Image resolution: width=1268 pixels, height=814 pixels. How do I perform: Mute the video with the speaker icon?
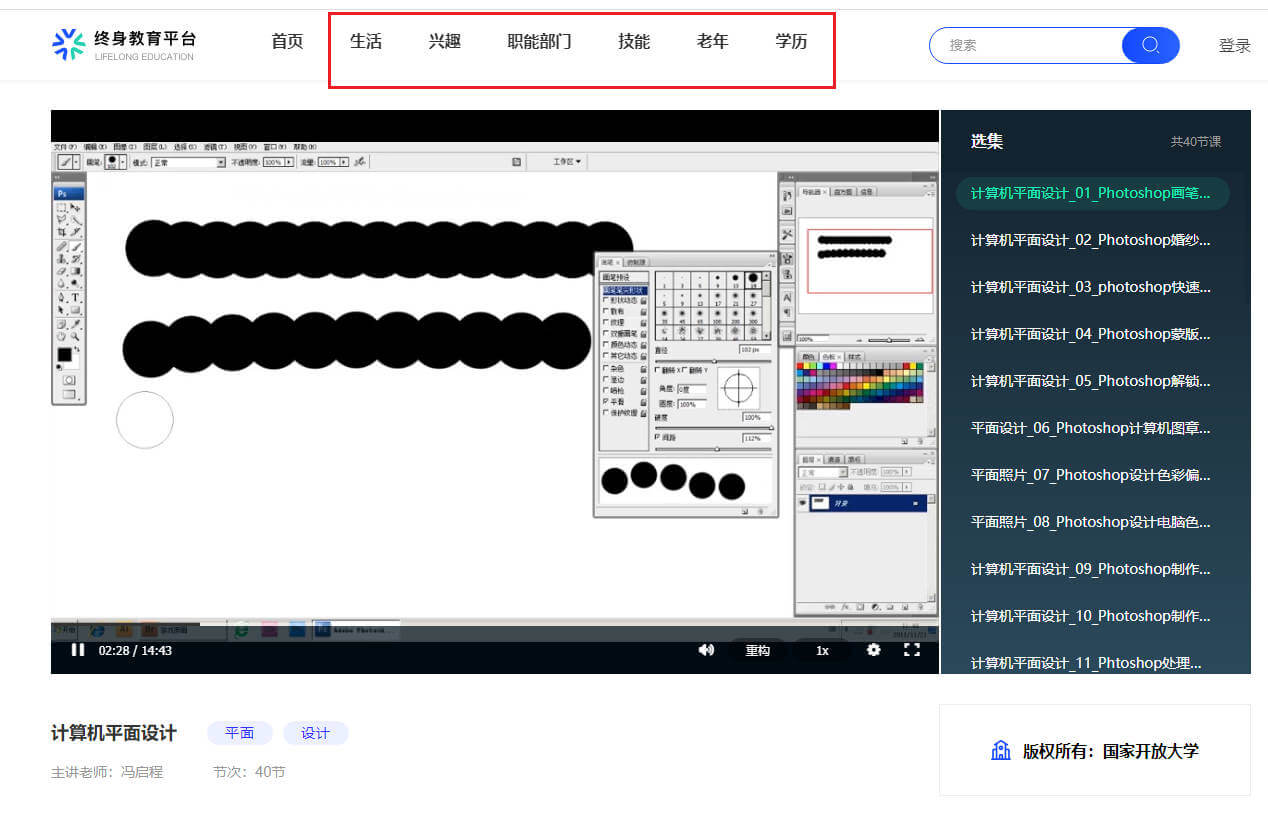706,650
